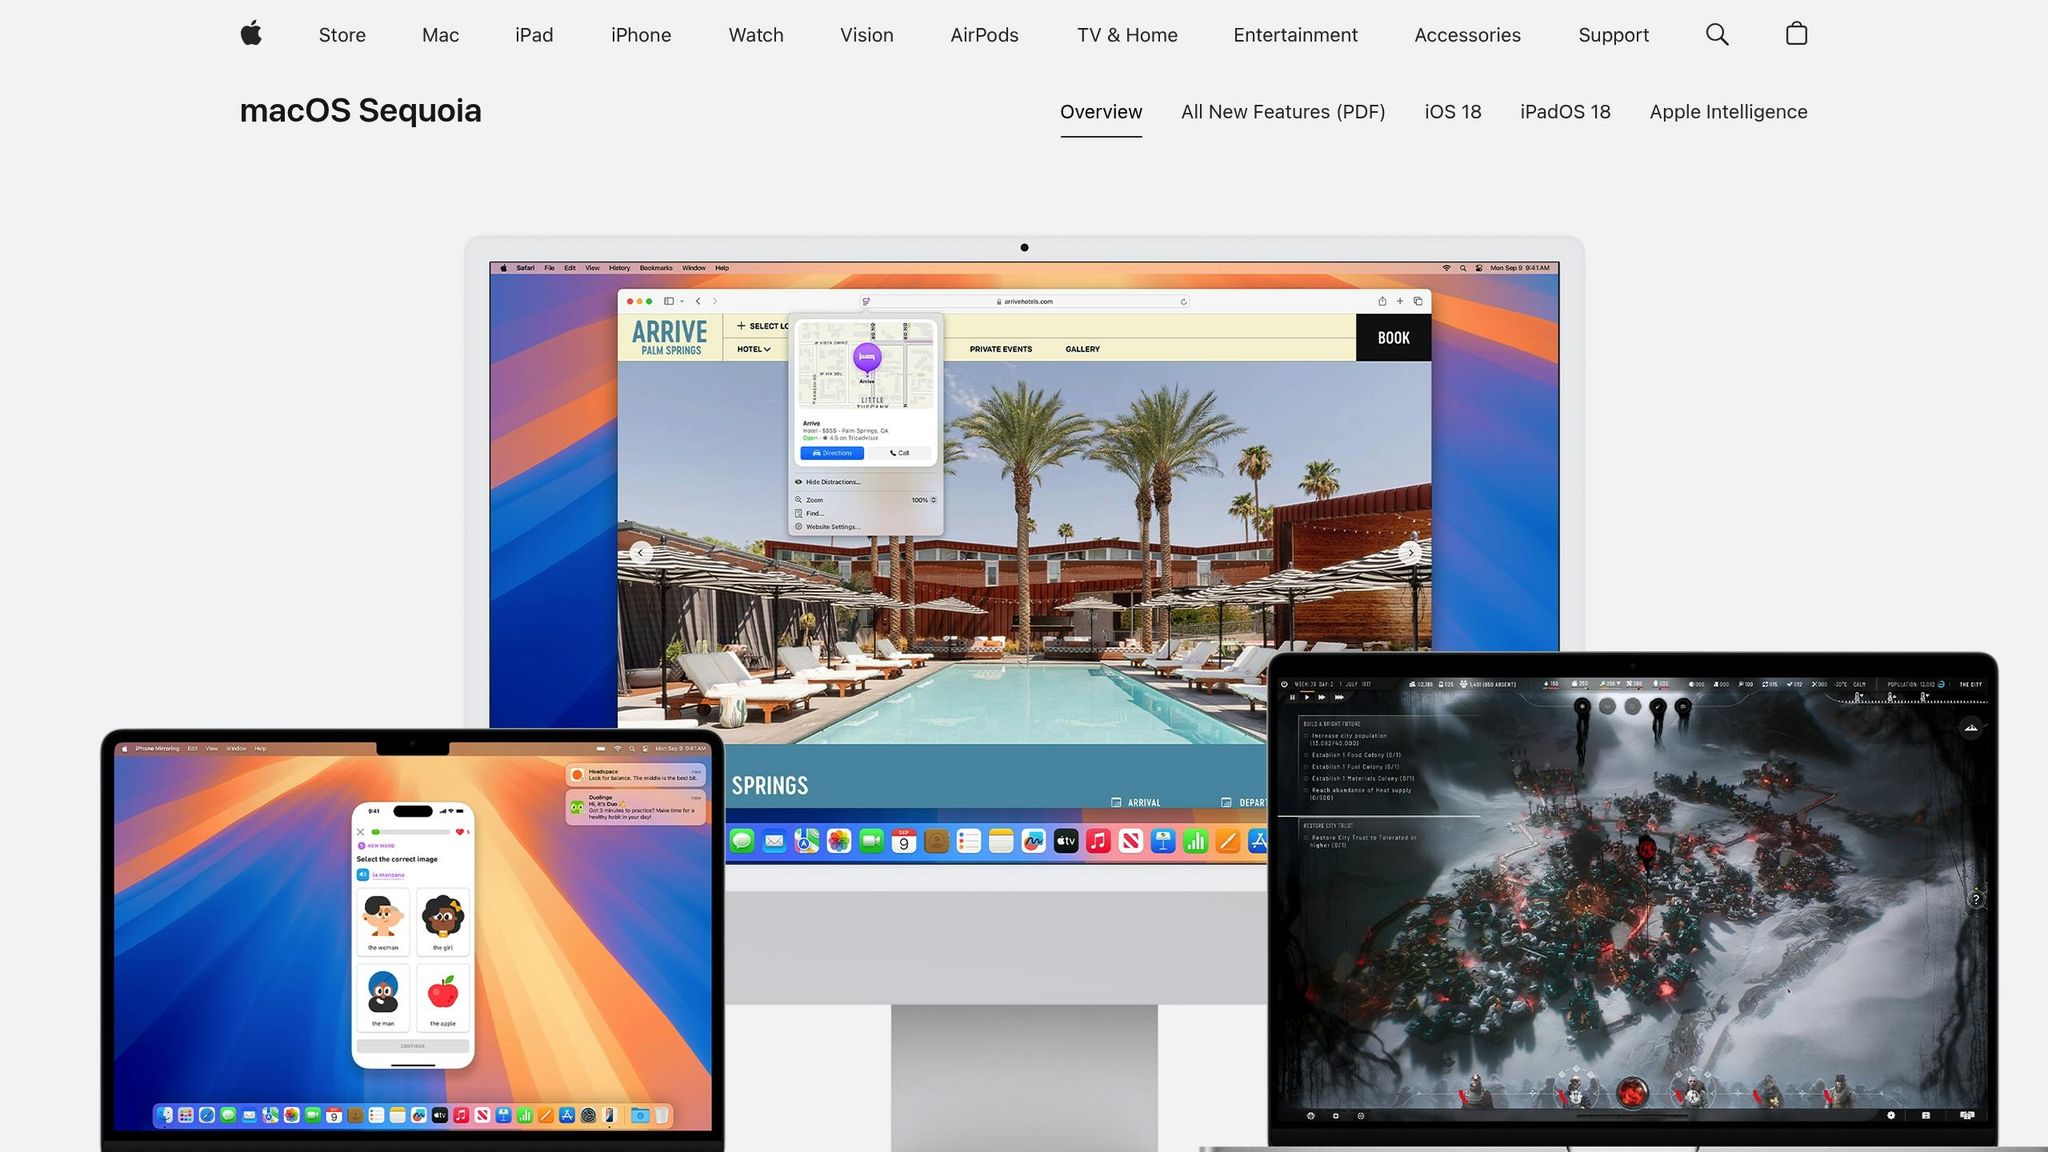Click the left carousel arrow on the hotel photo
Screen dimensions: 2048x1152
pos(641,553)
